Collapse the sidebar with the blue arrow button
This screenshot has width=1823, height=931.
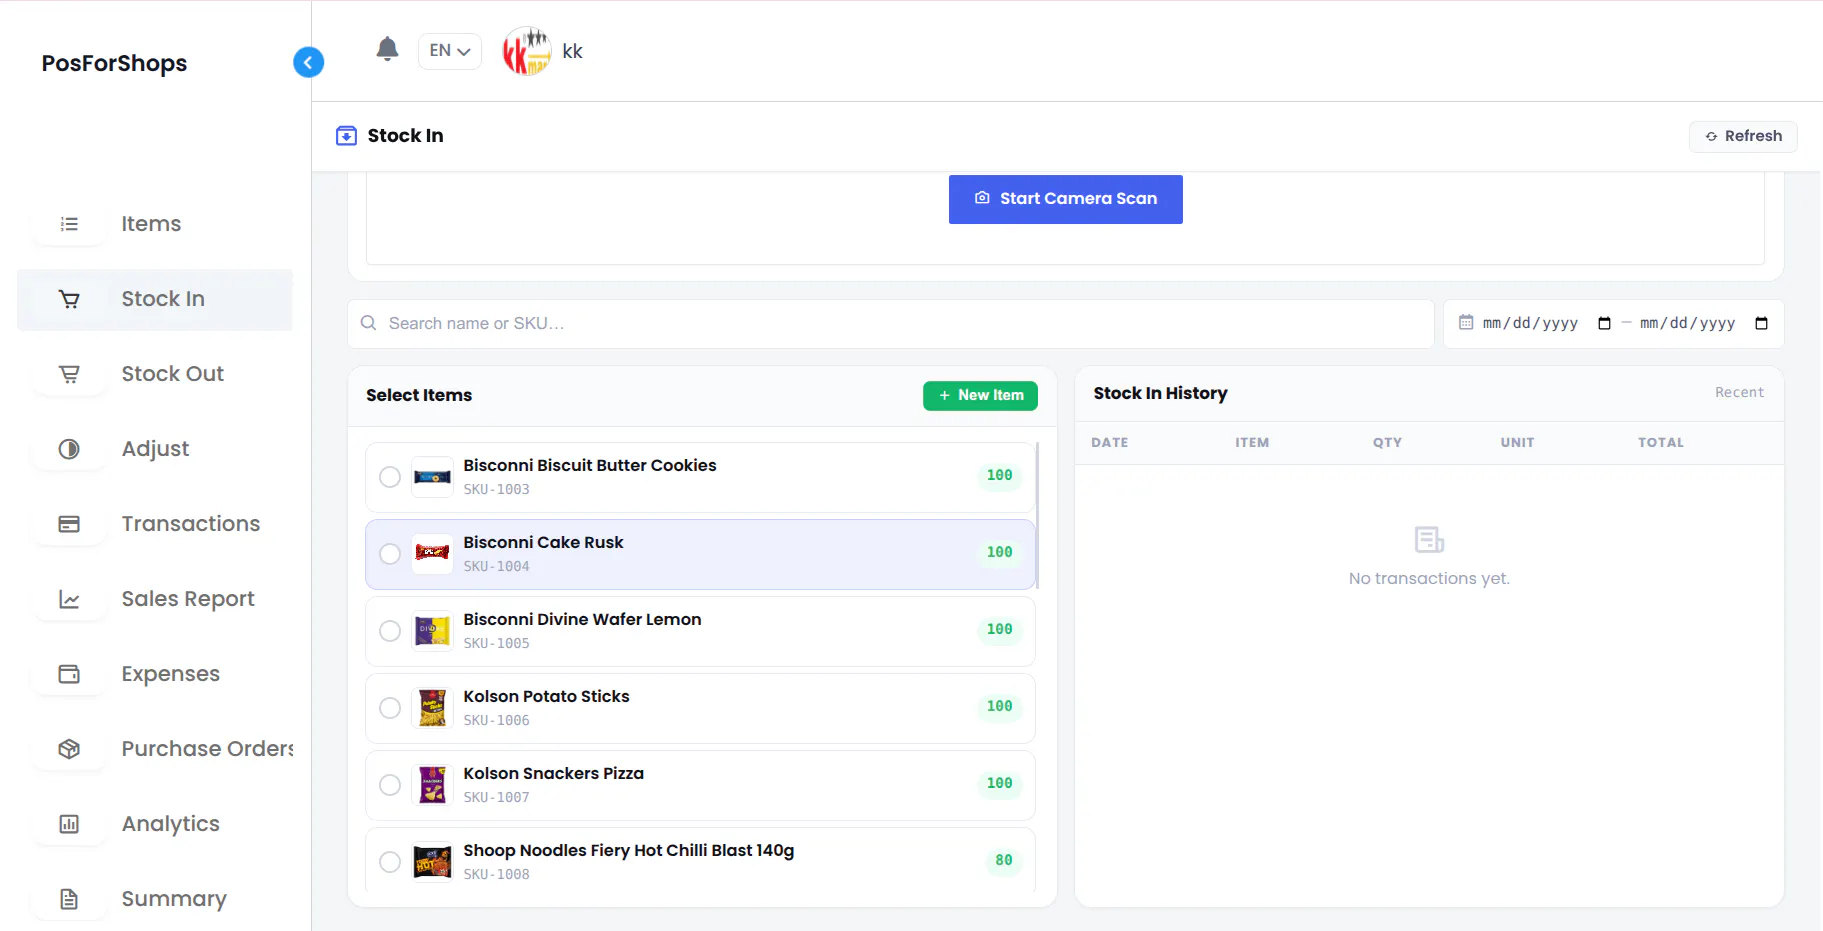tap(308, 62)
